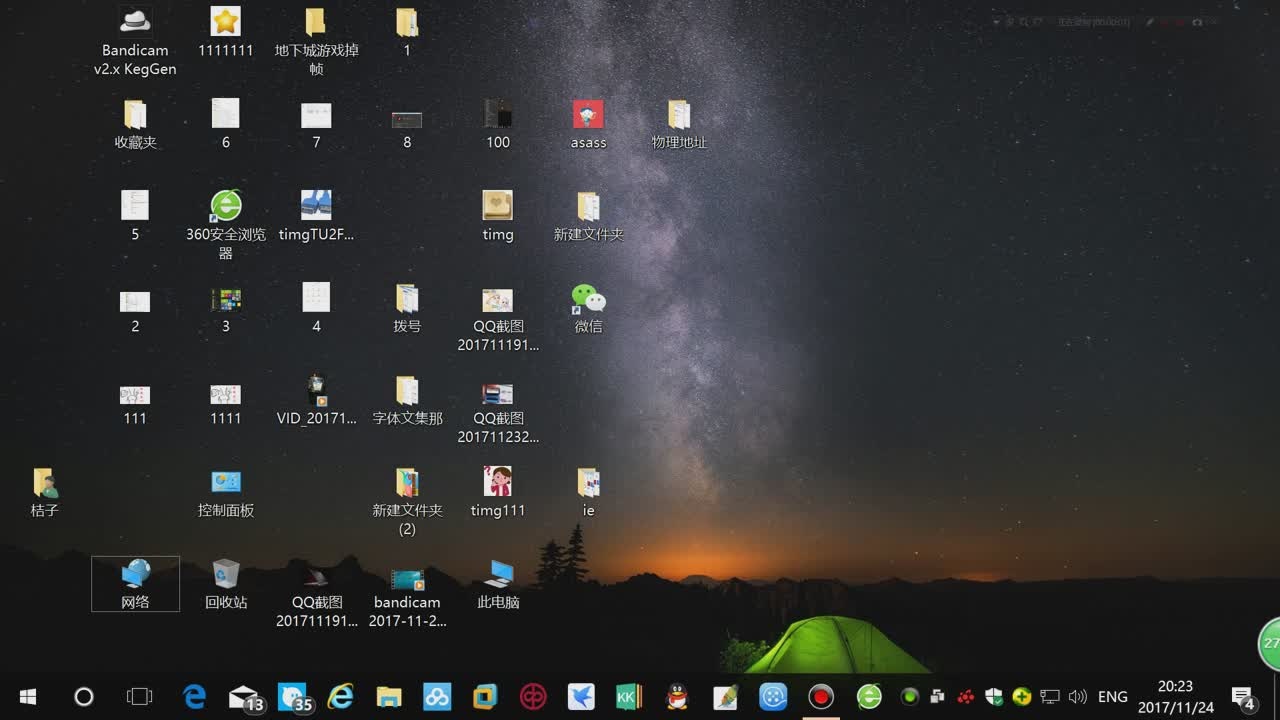Switch to Bandicam record icon in taskbar
1280x720 pixels.
[x=821, y=696]
